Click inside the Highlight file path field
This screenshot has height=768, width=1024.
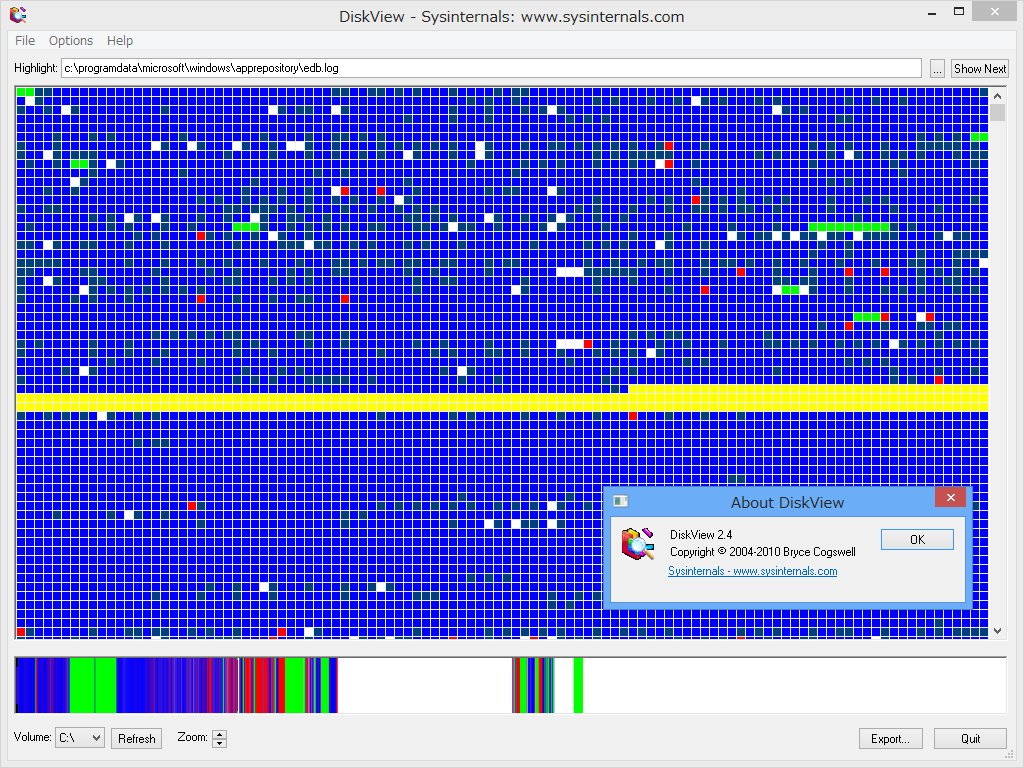click(490, 68)
